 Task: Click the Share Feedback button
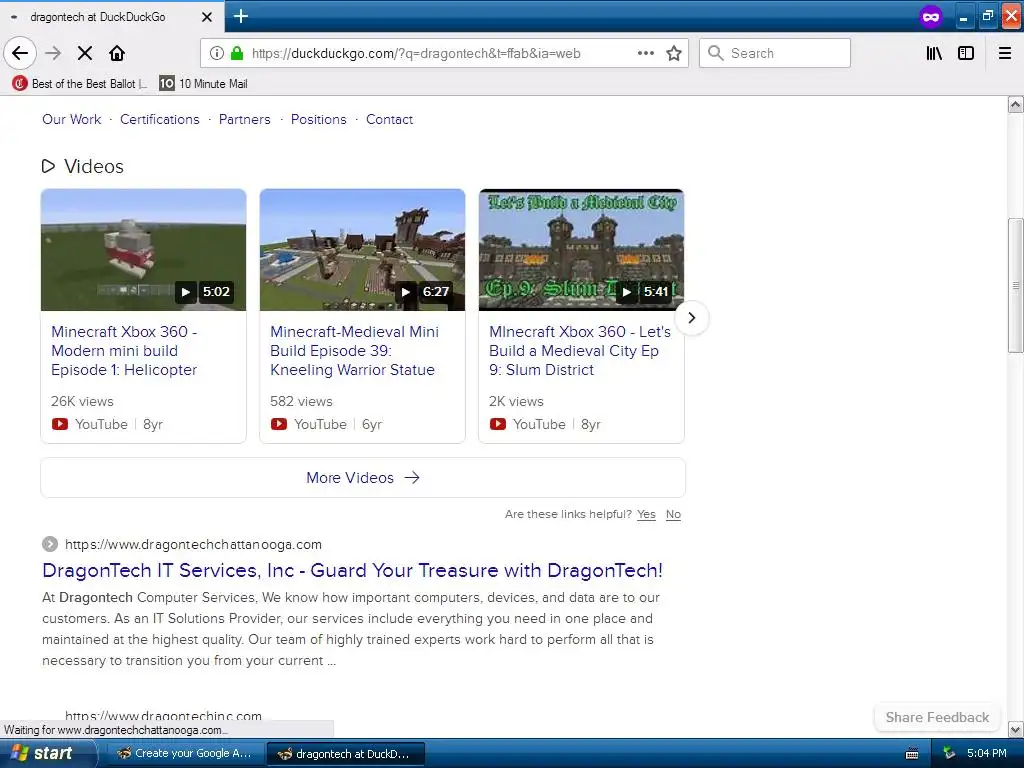tap(937, 717)
